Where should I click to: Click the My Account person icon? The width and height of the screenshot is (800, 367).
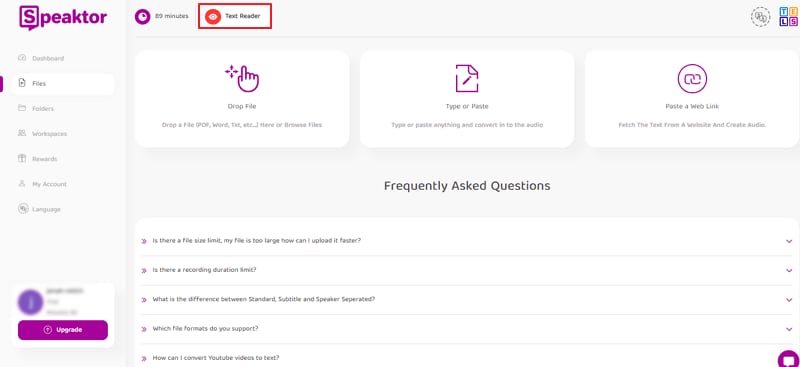(22, 183)
